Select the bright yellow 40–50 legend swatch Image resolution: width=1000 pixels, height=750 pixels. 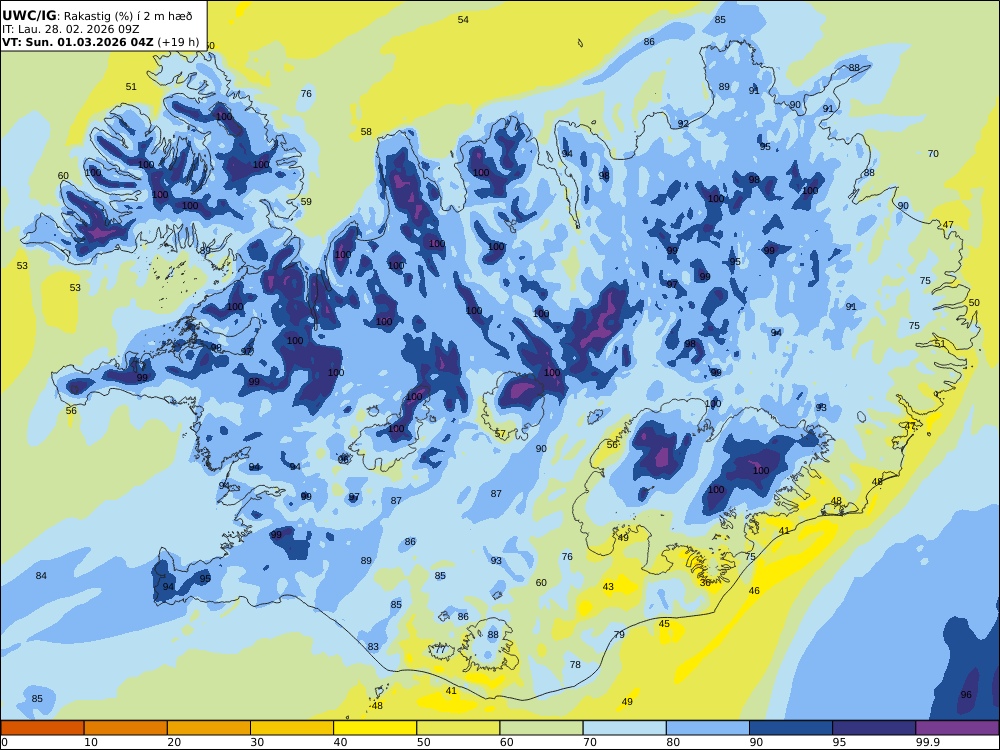(375, 728)
